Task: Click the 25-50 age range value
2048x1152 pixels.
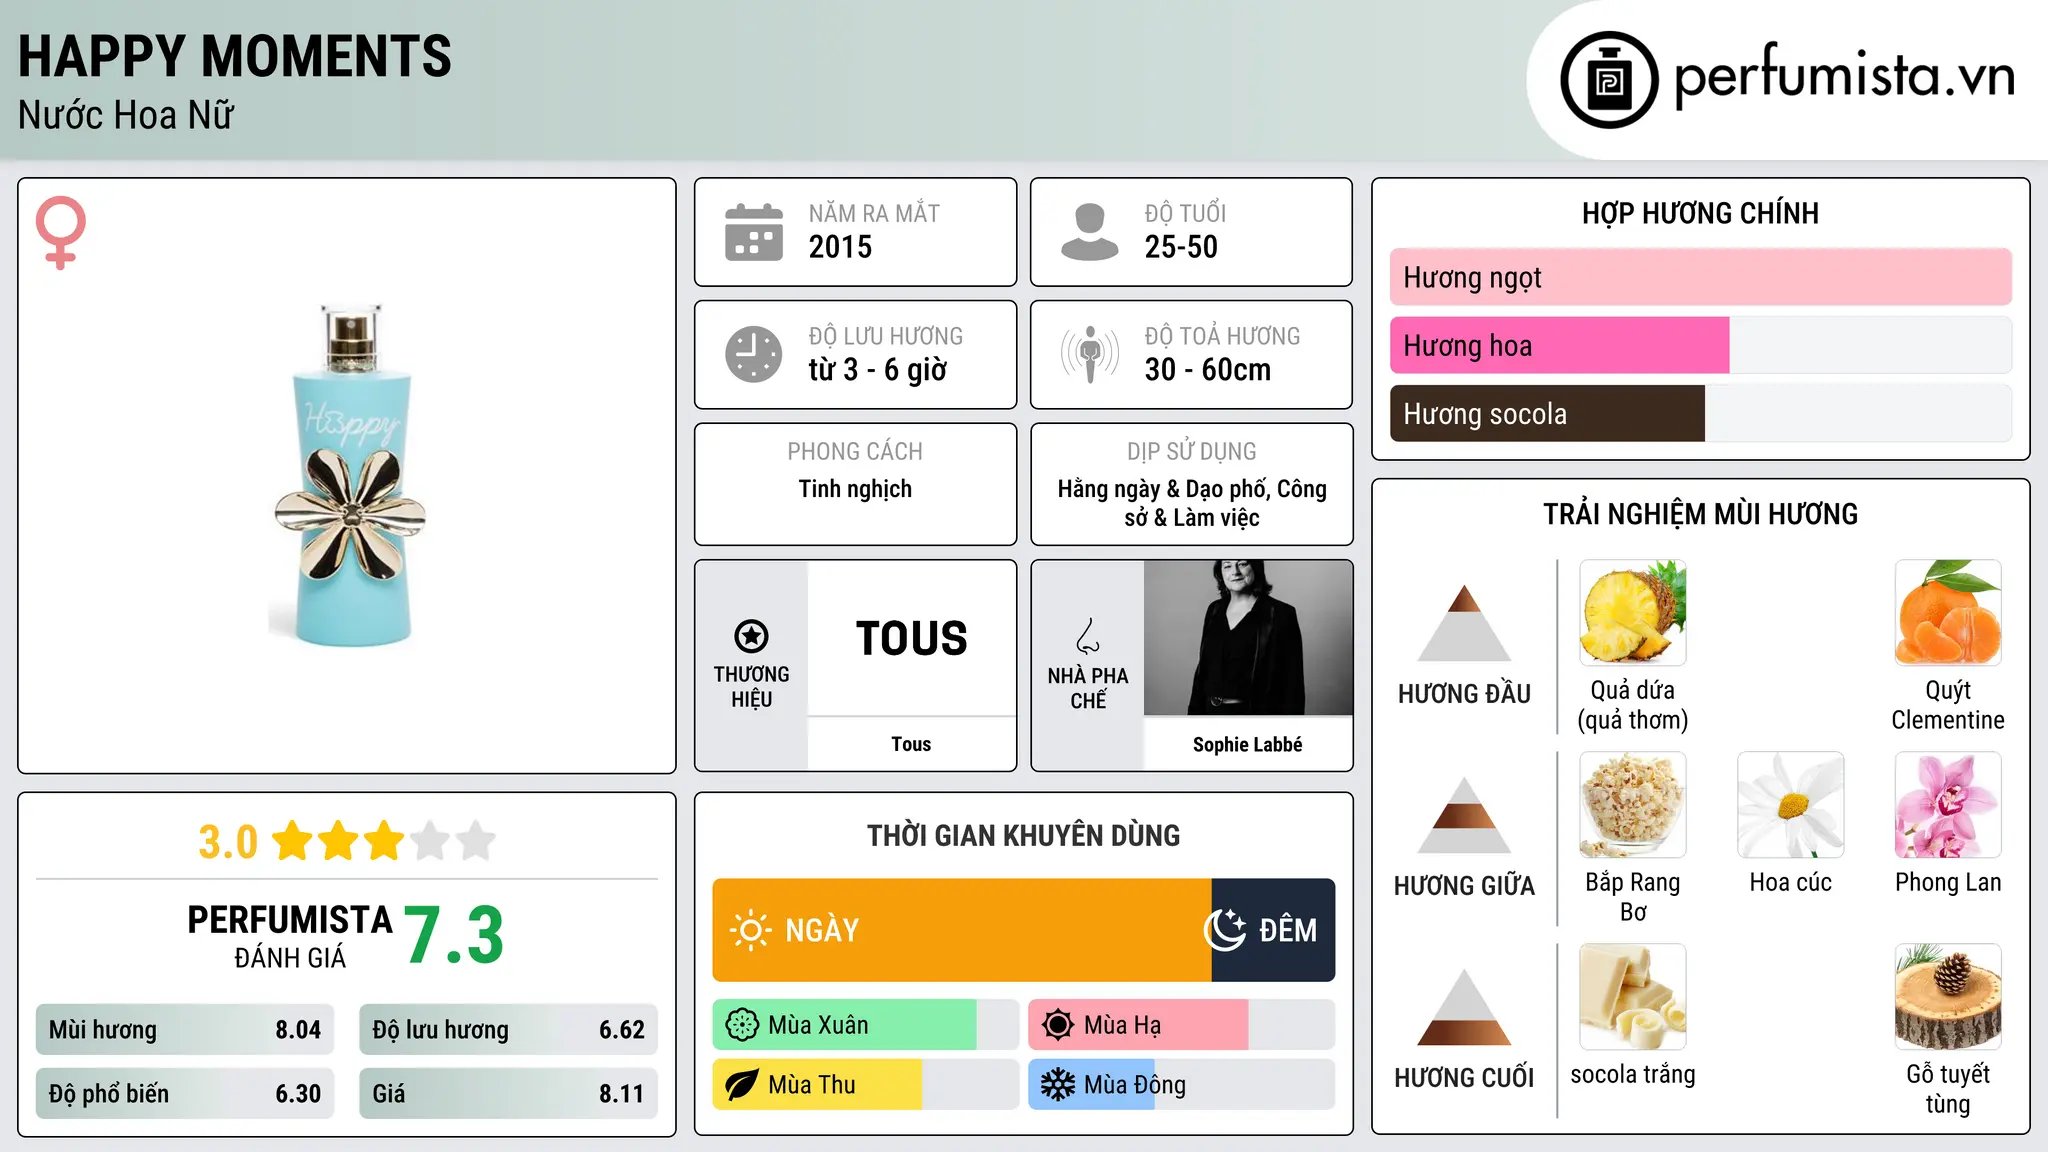Action: coord(1181,247)
